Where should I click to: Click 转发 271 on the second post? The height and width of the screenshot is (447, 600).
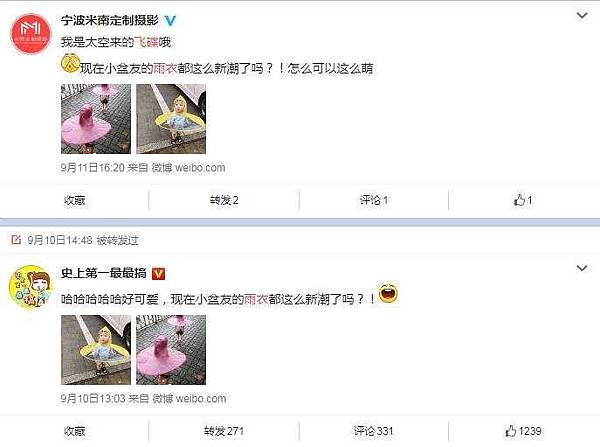224,431
